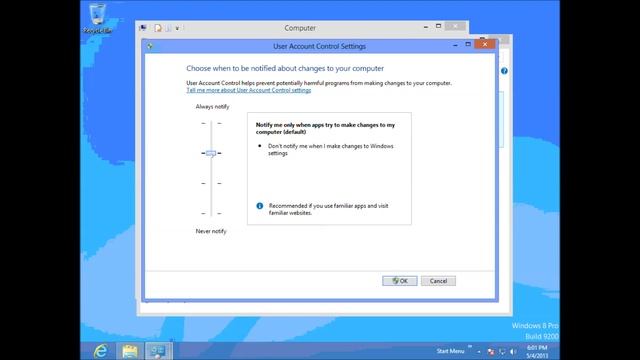Maximize the Computer window
The width and height of the screenshot is (640, 360).
point(438,26)
